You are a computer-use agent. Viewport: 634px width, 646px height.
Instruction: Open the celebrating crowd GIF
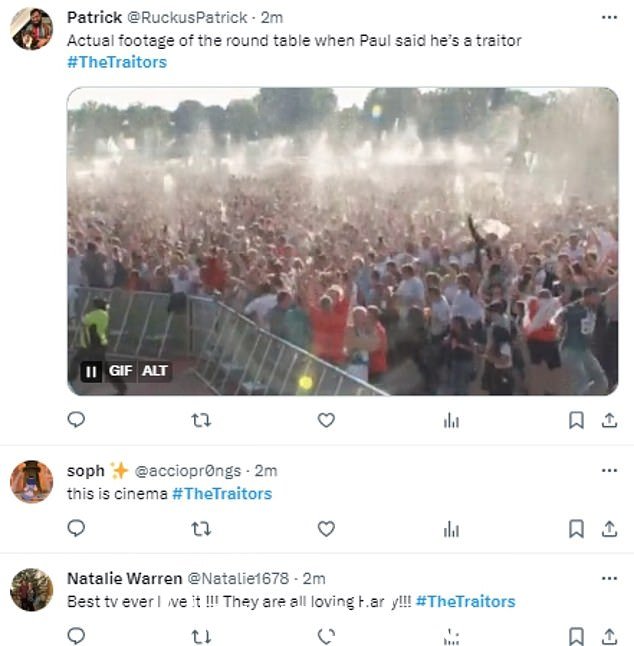coord(342,241)
